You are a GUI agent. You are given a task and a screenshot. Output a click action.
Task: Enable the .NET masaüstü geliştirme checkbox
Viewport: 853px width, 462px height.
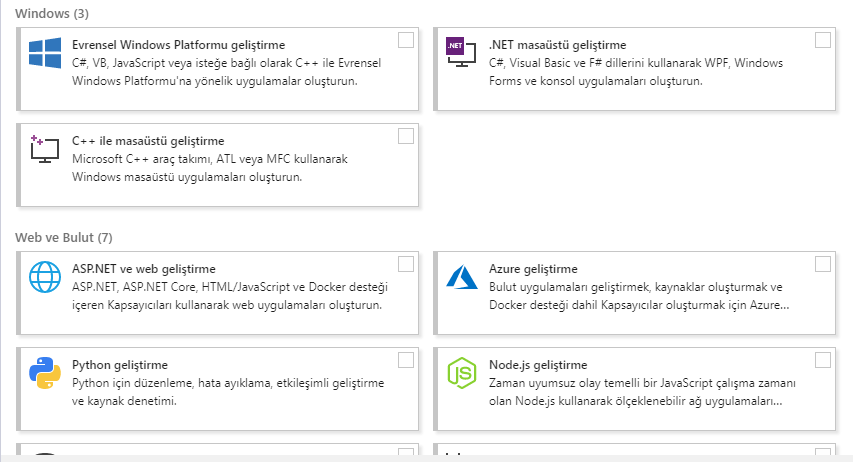pyautogui.click(x=823, y=40)
